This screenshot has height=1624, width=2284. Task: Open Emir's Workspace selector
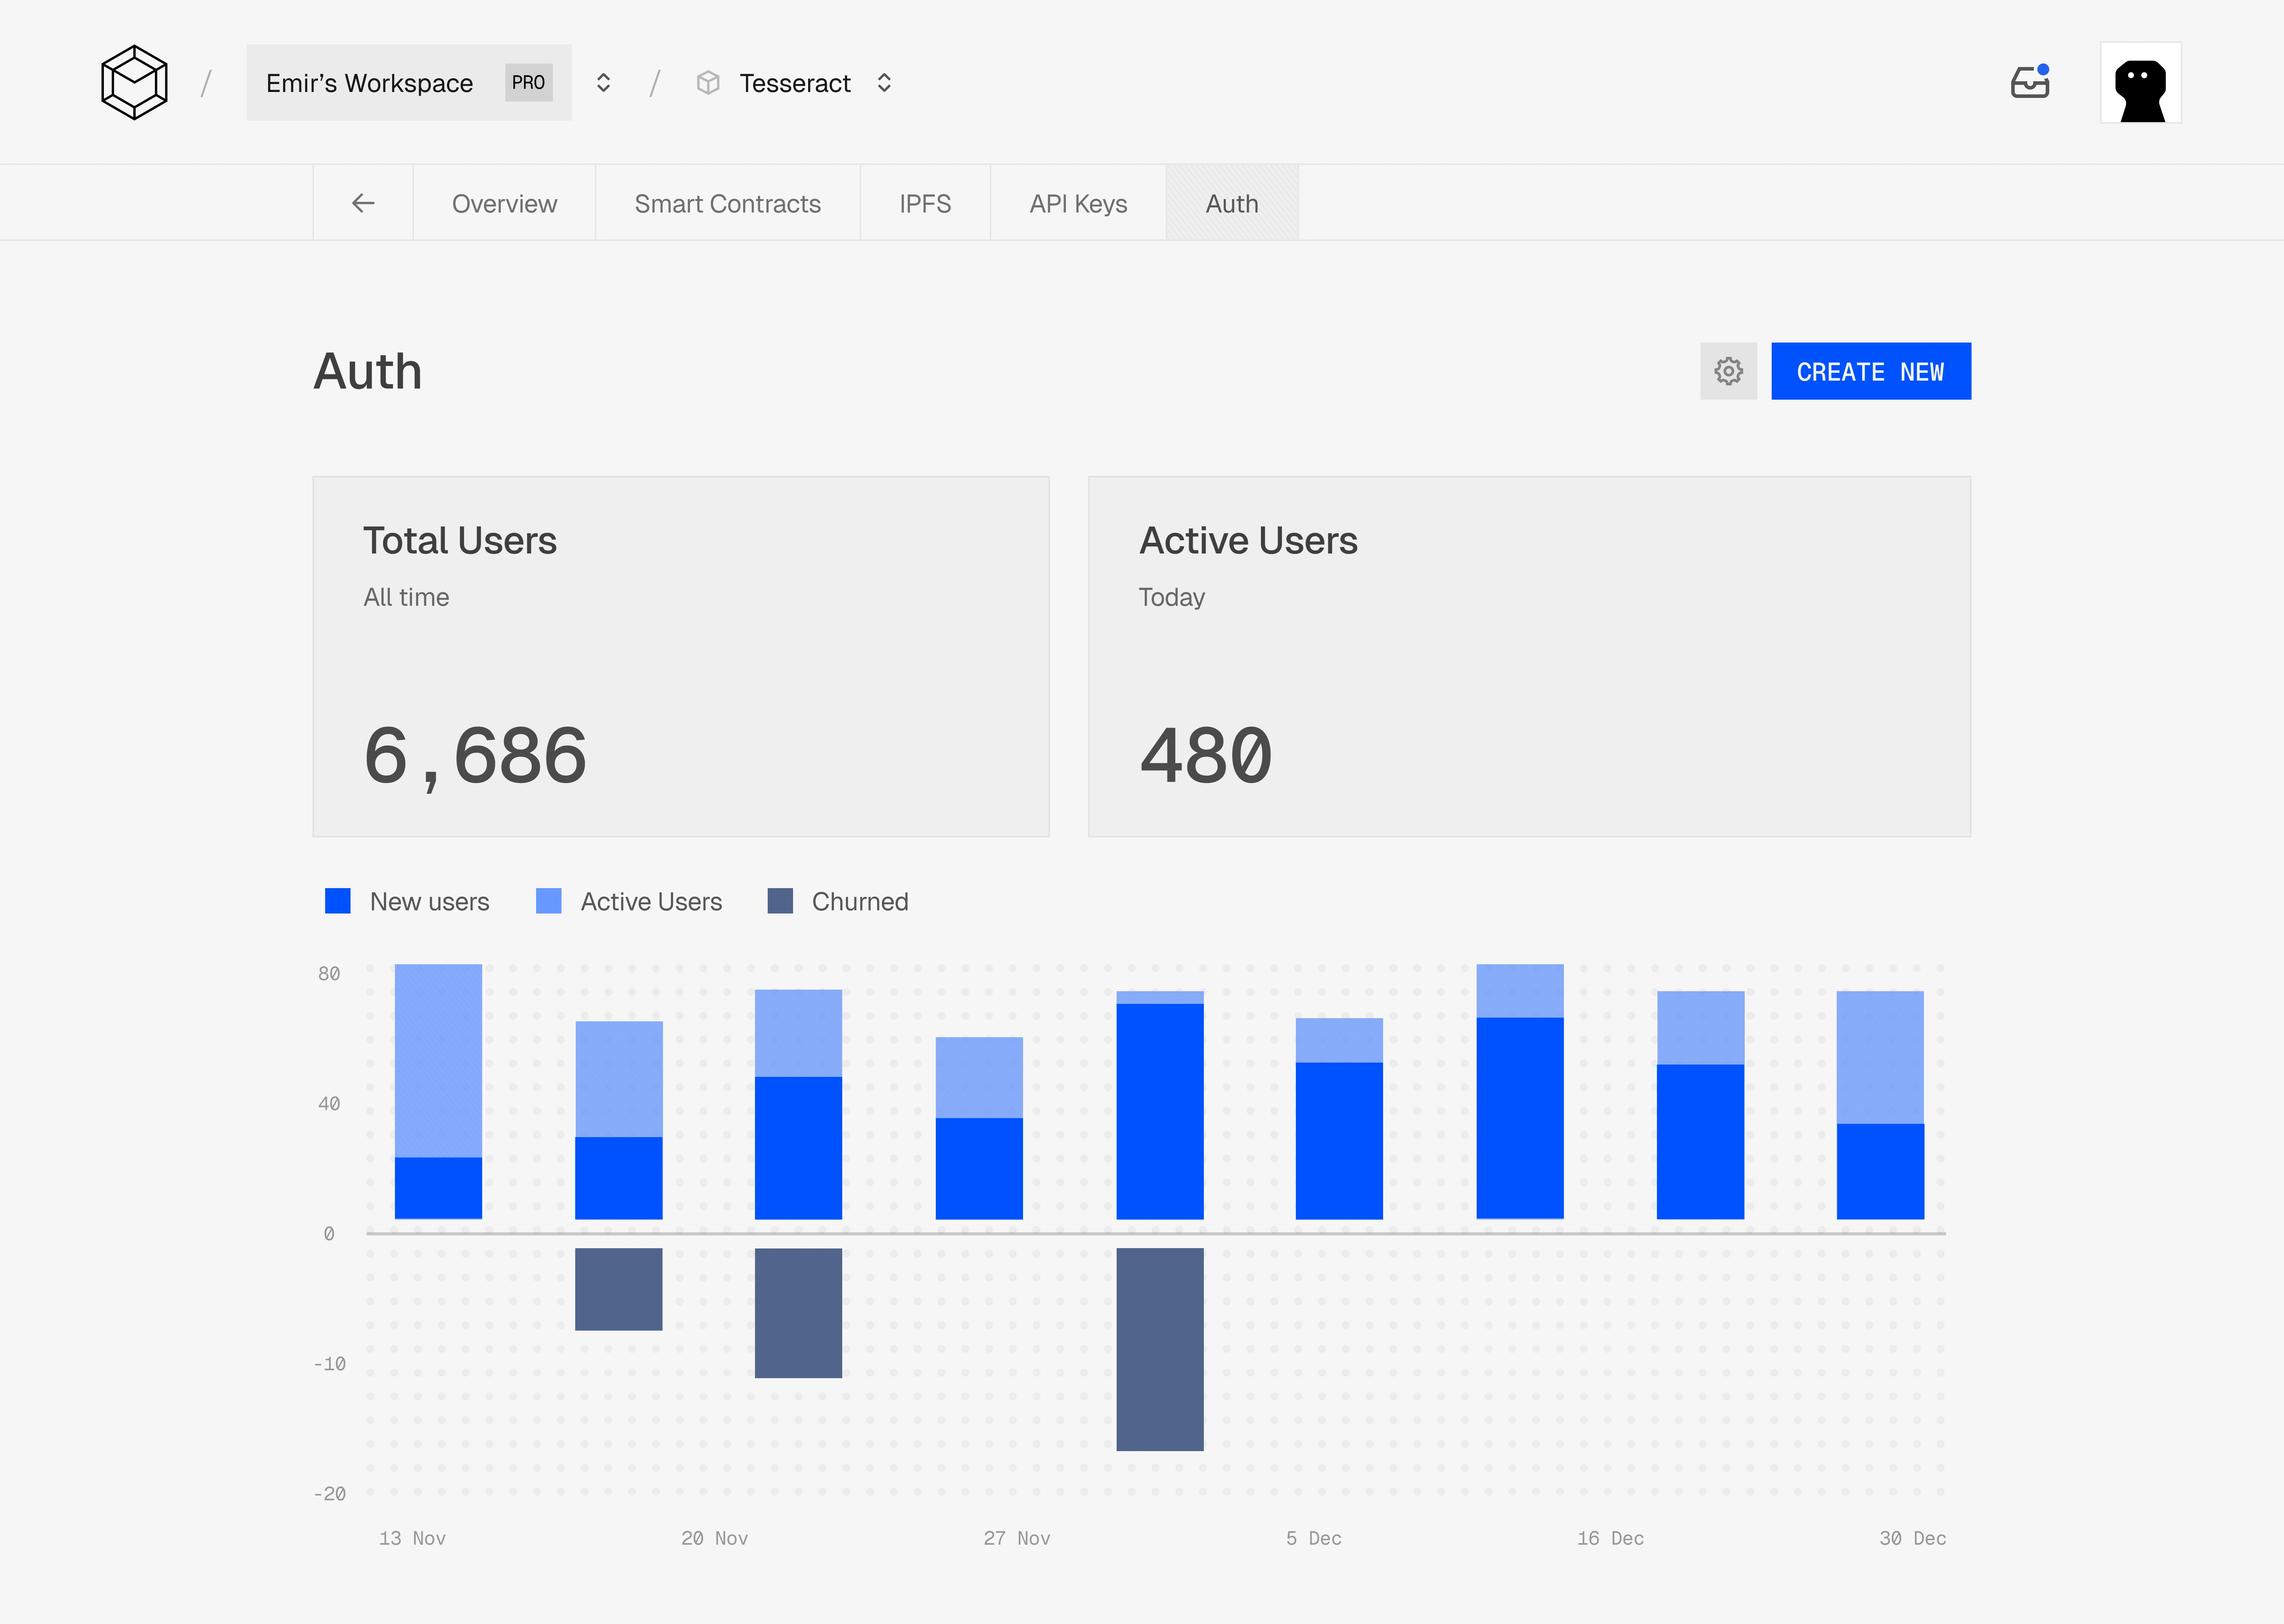point(369,83)
